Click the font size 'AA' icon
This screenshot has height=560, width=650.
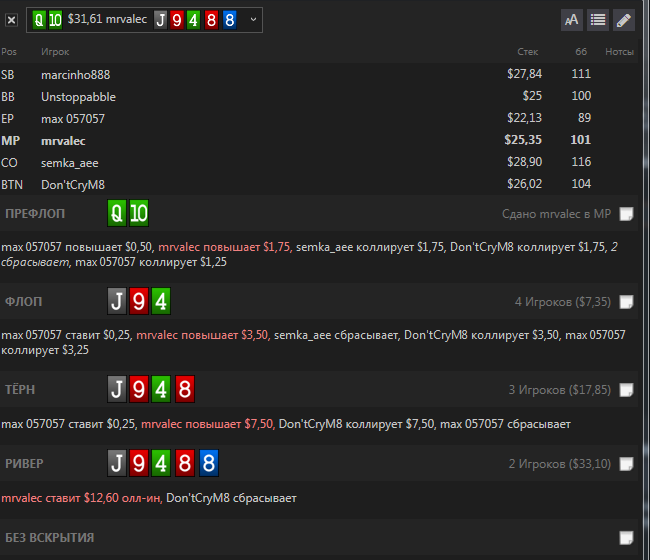point(572,19)
